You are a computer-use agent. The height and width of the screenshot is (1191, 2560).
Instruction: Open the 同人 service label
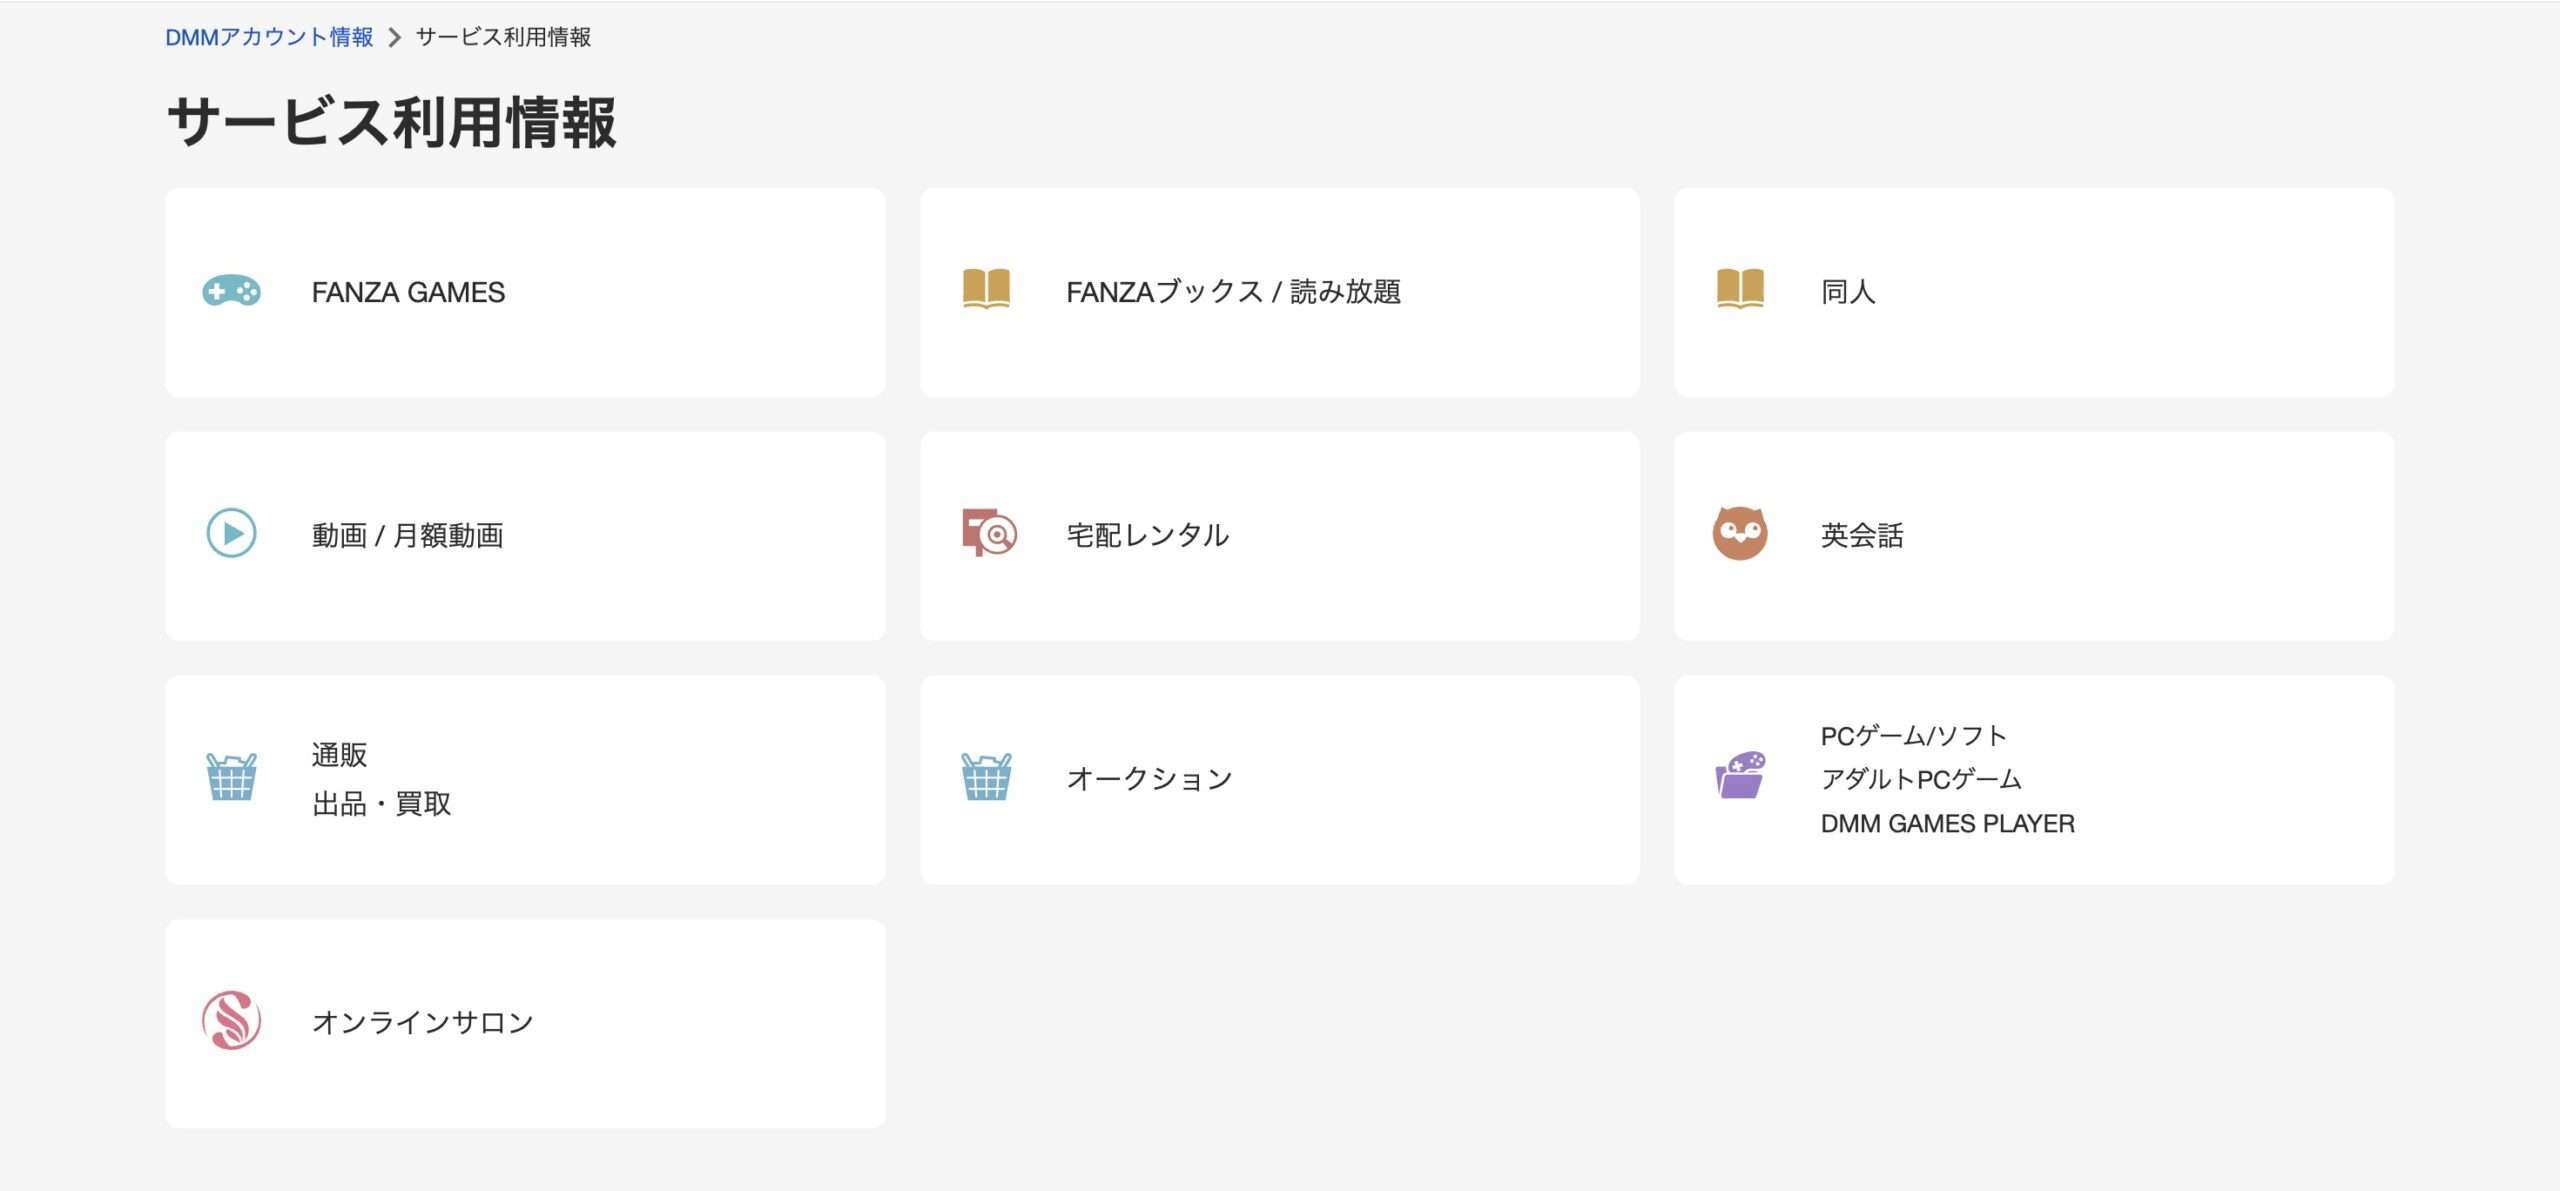(1848, 292)
